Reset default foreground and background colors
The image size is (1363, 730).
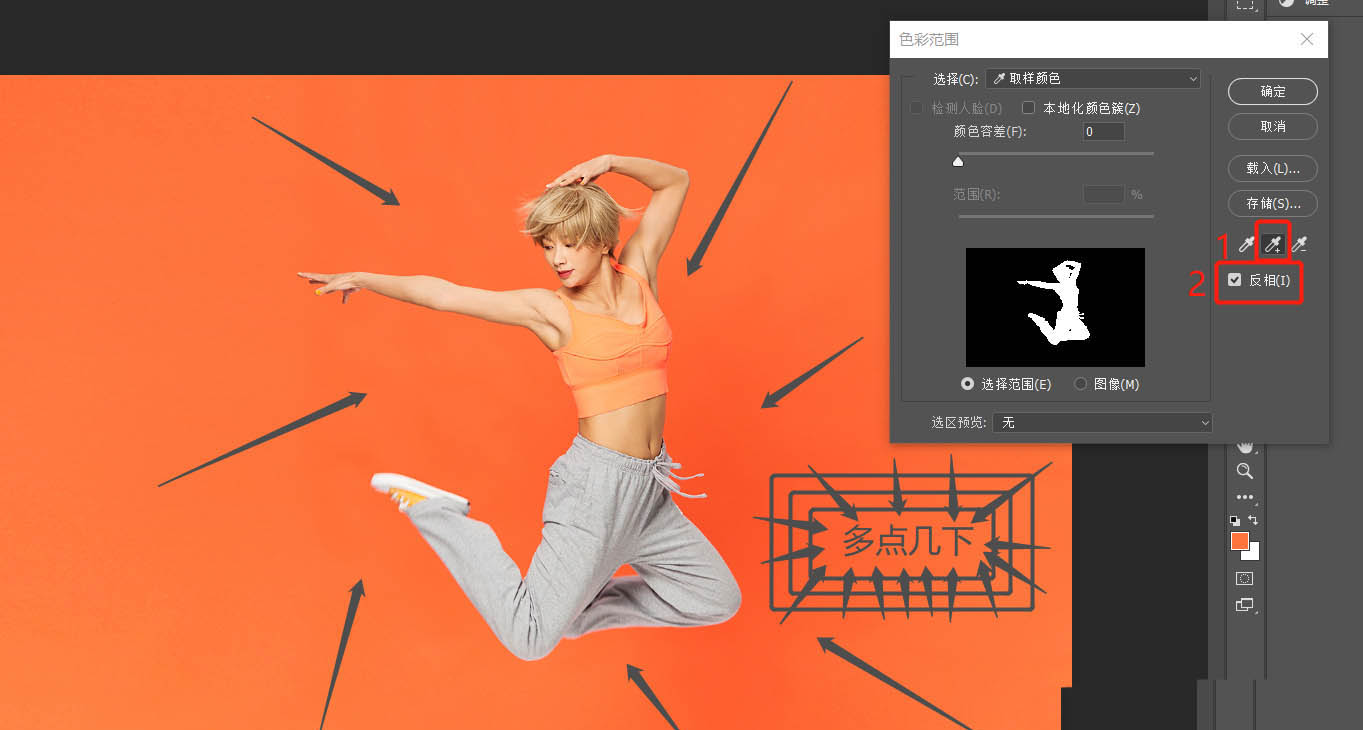click(x=1235, y=520)
